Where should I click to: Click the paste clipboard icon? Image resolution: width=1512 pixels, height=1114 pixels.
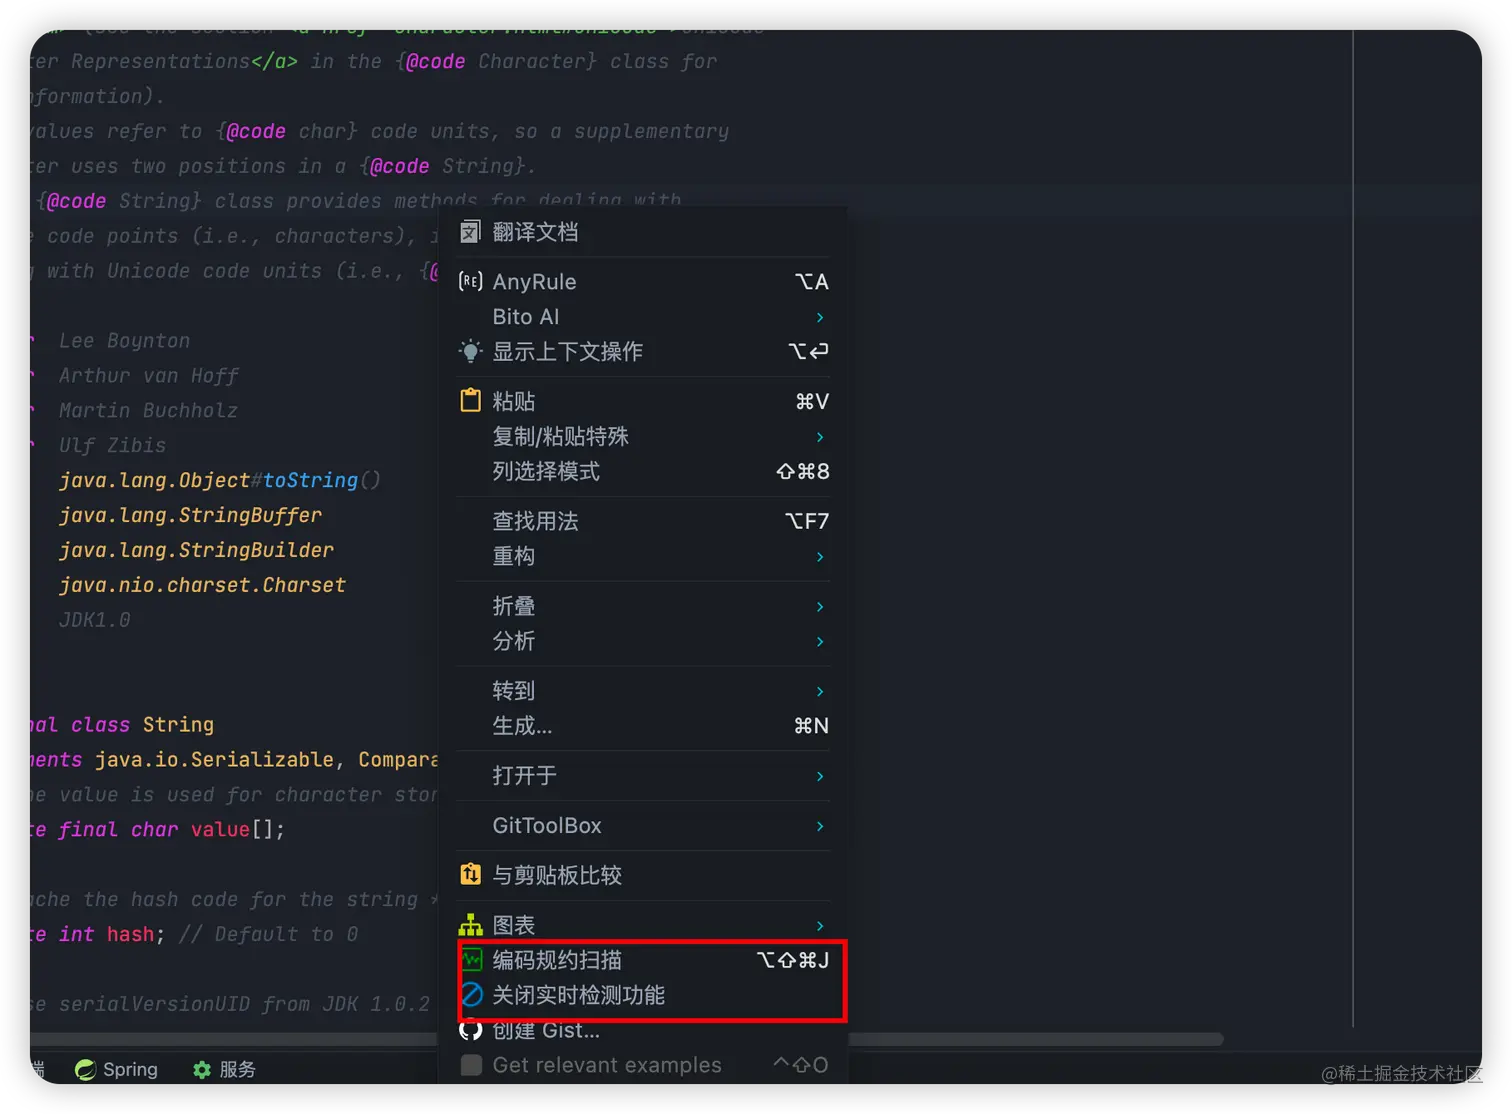470,401
